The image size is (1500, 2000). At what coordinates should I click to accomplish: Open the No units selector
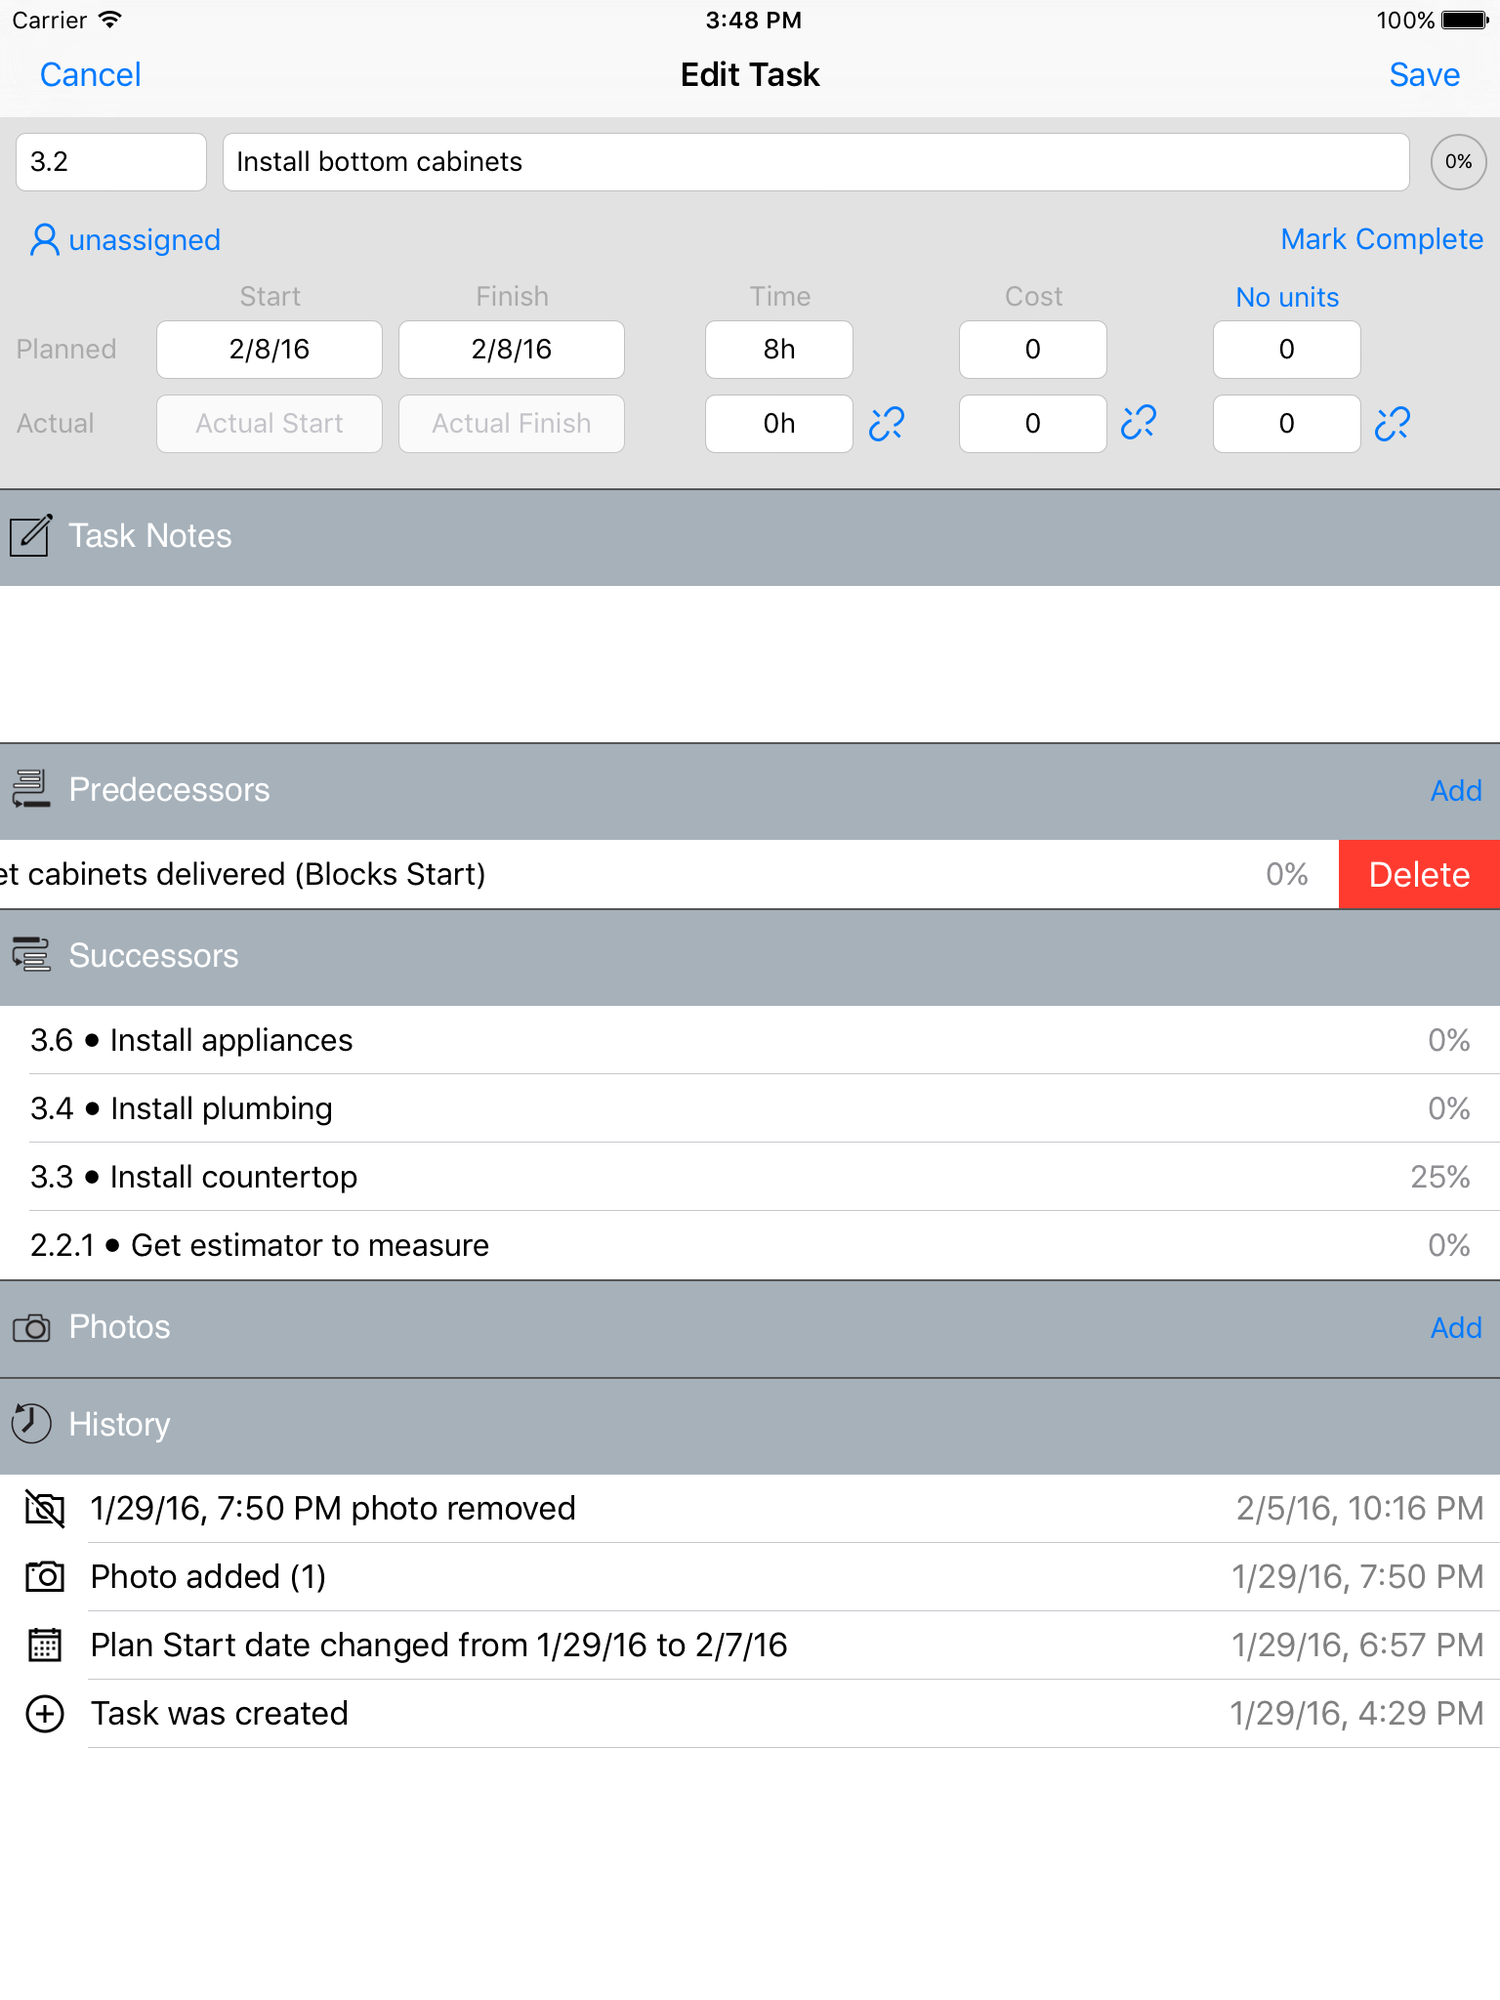coord(1287,297)
